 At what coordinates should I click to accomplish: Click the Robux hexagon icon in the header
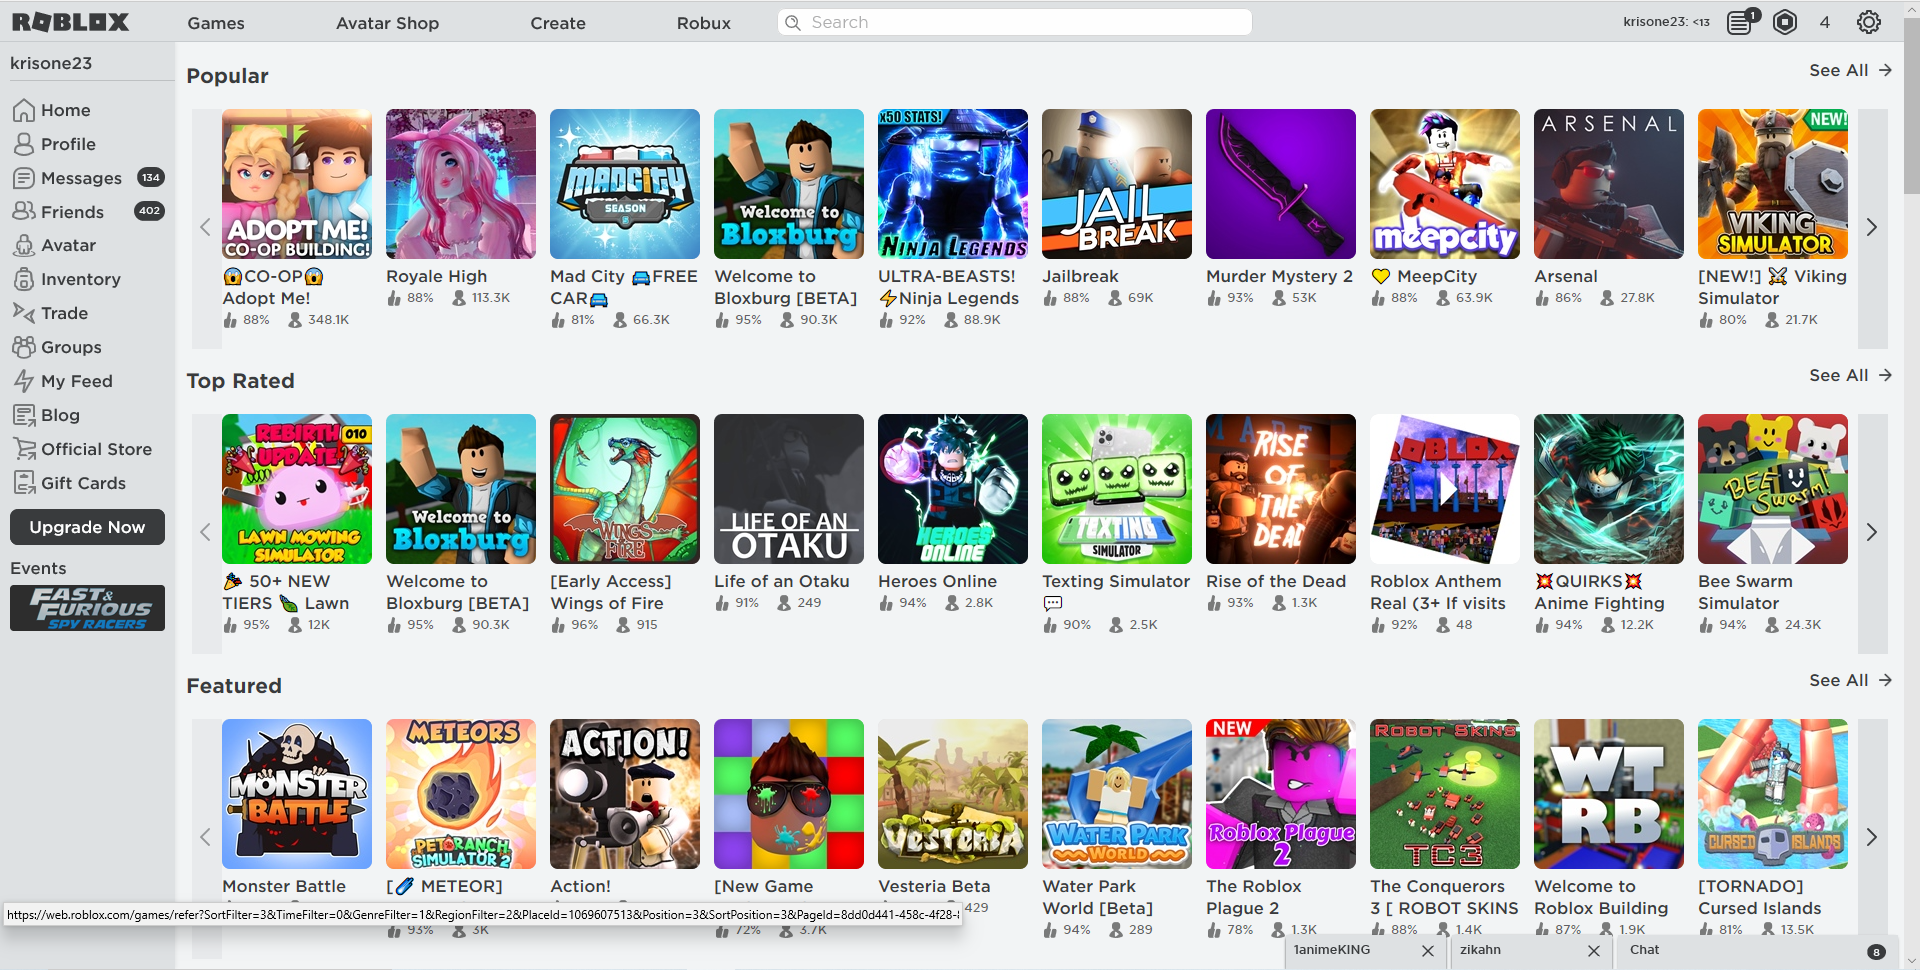(1785, 22)
